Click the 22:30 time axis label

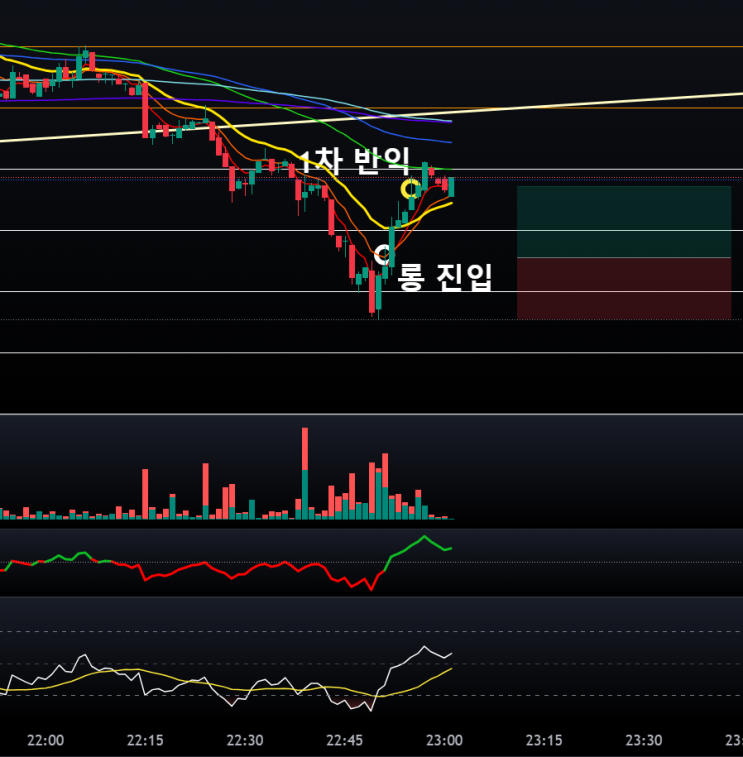(x=245, y=740)
